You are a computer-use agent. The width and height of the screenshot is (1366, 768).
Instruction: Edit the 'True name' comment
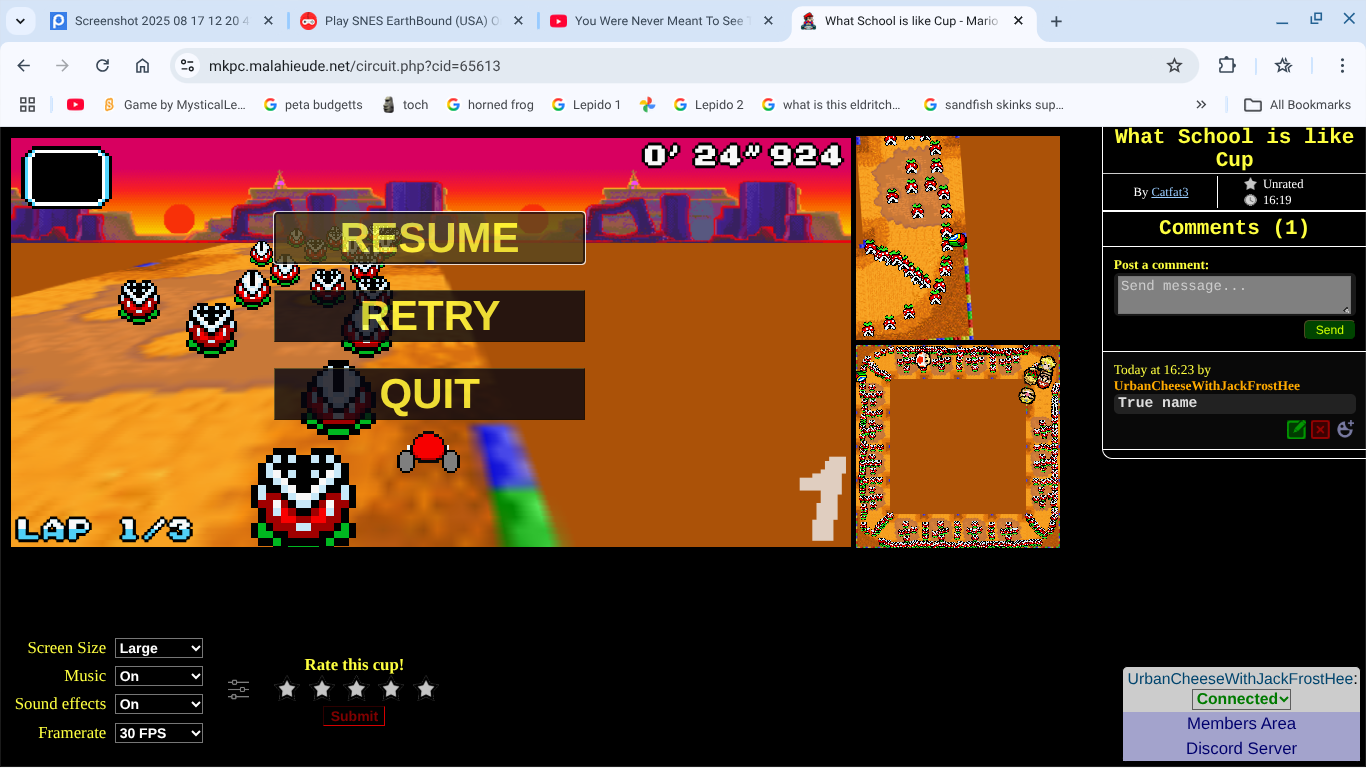click(1296, 429)
